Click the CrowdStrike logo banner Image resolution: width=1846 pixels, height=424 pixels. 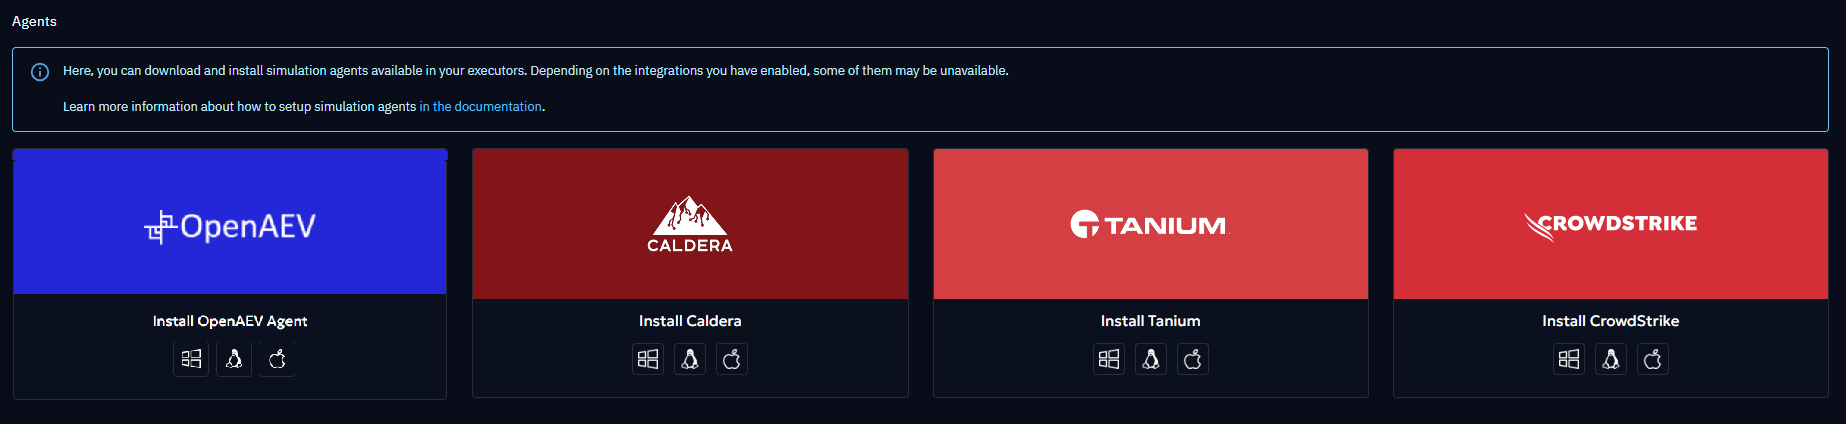tap(1610, 224)
